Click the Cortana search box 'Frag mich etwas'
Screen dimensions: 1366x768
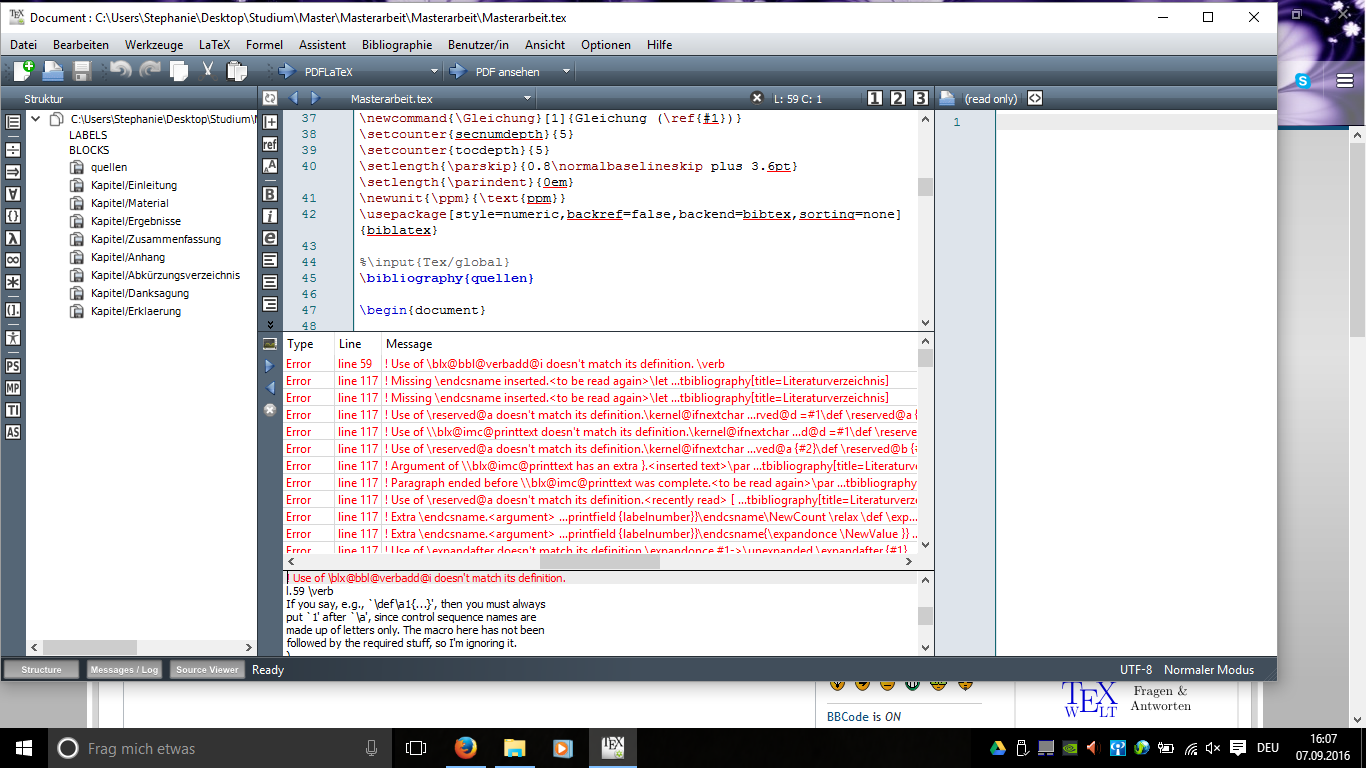(x=220, y=748)
